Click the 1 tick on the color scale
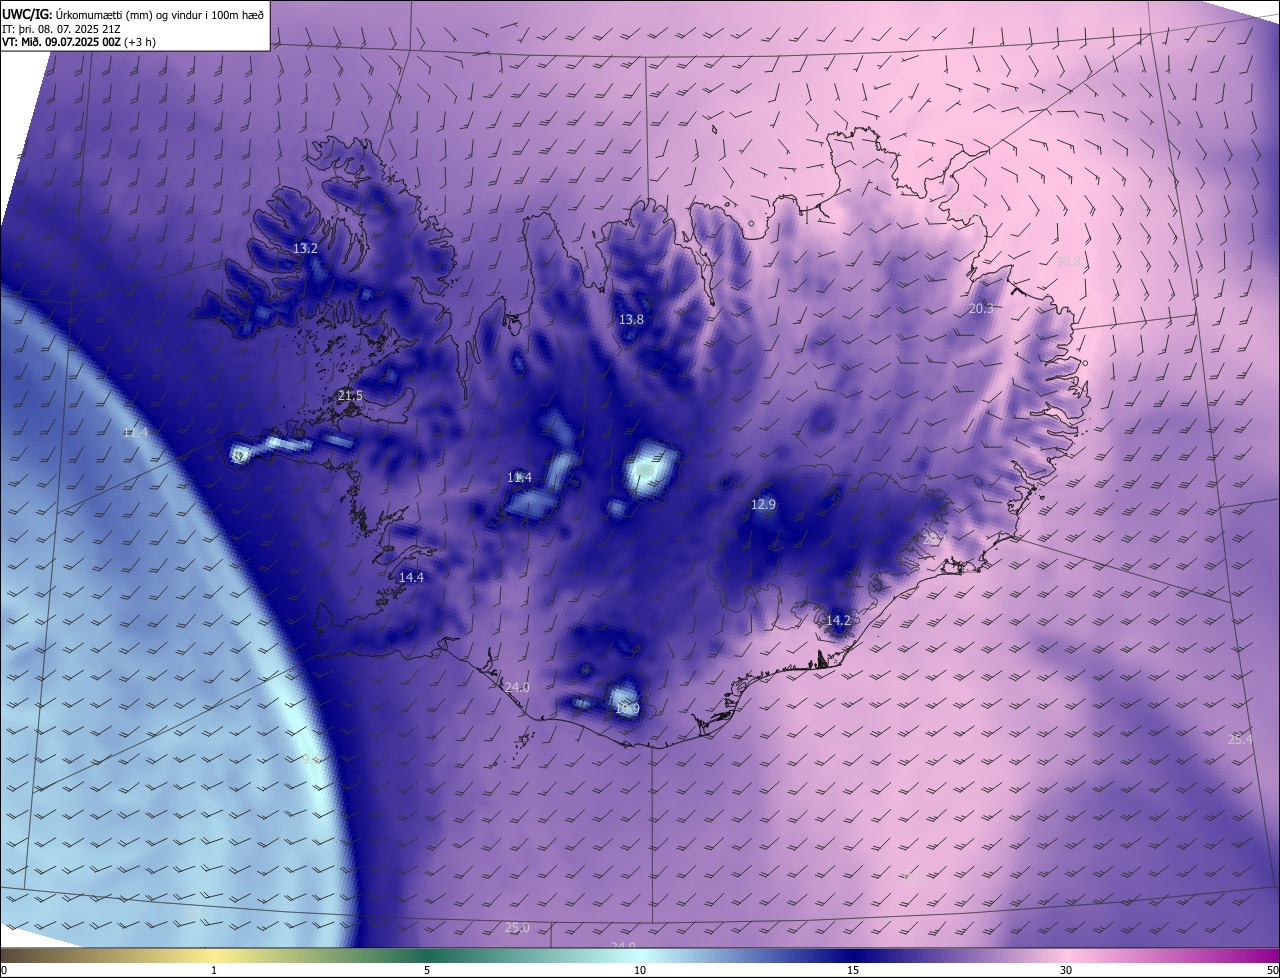Viewport: 1280px width, 978px height. [214, 970]
